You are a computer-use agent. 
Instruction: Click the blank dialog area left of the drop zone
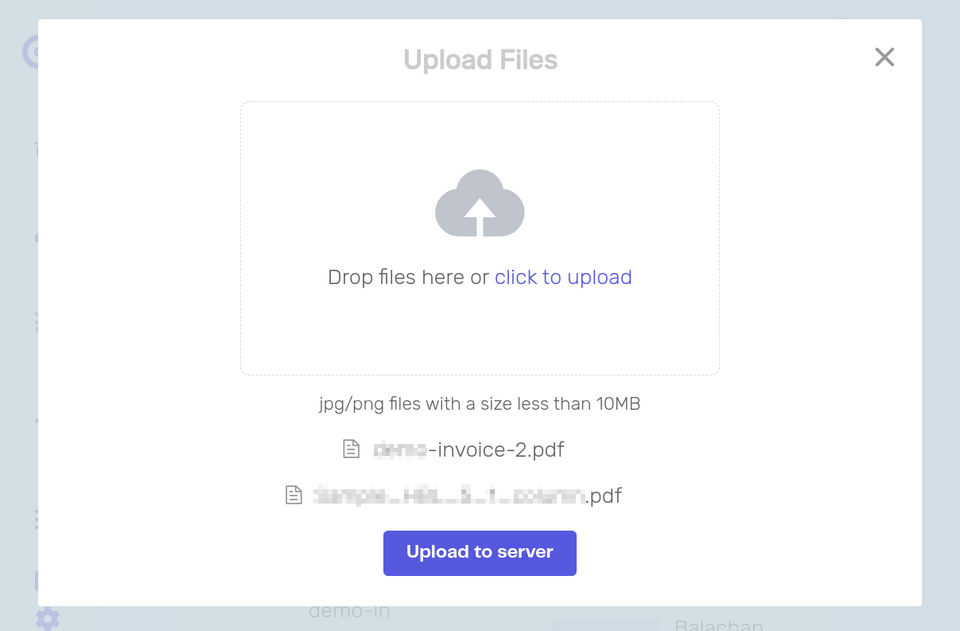point(140,240)
